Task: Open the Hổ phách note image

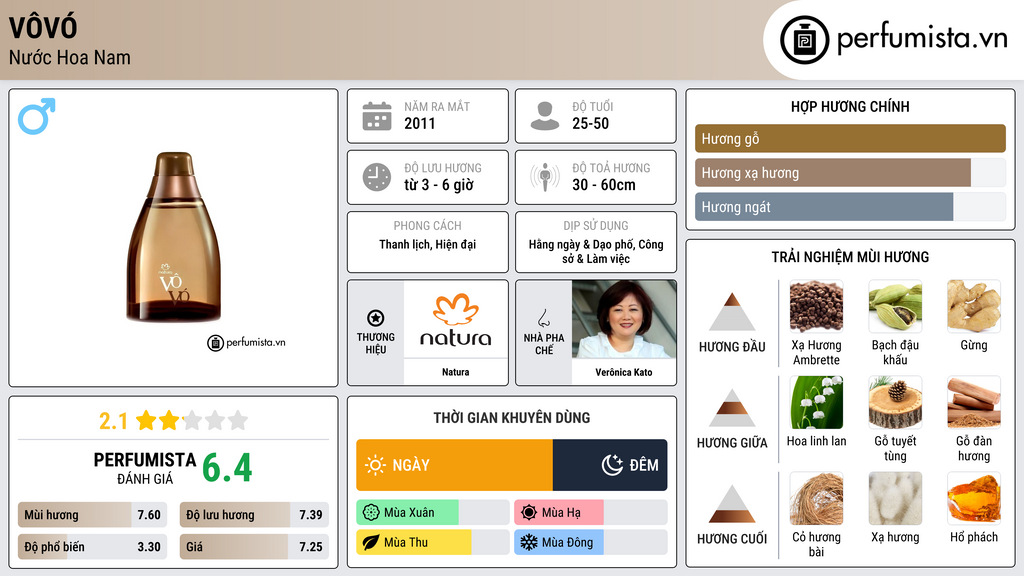Action: tap(974, 498)
